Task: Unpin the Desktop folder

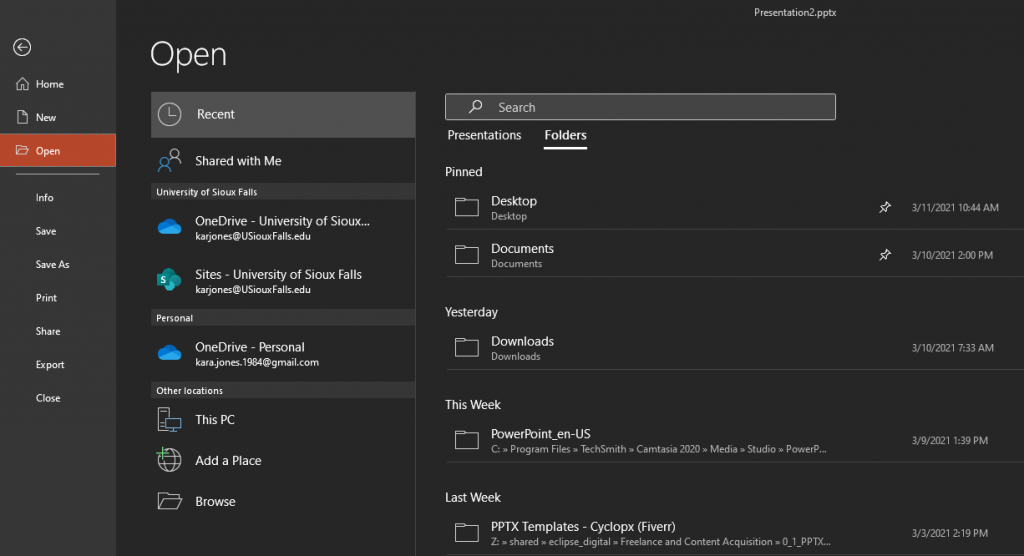Action: (885, 207)
